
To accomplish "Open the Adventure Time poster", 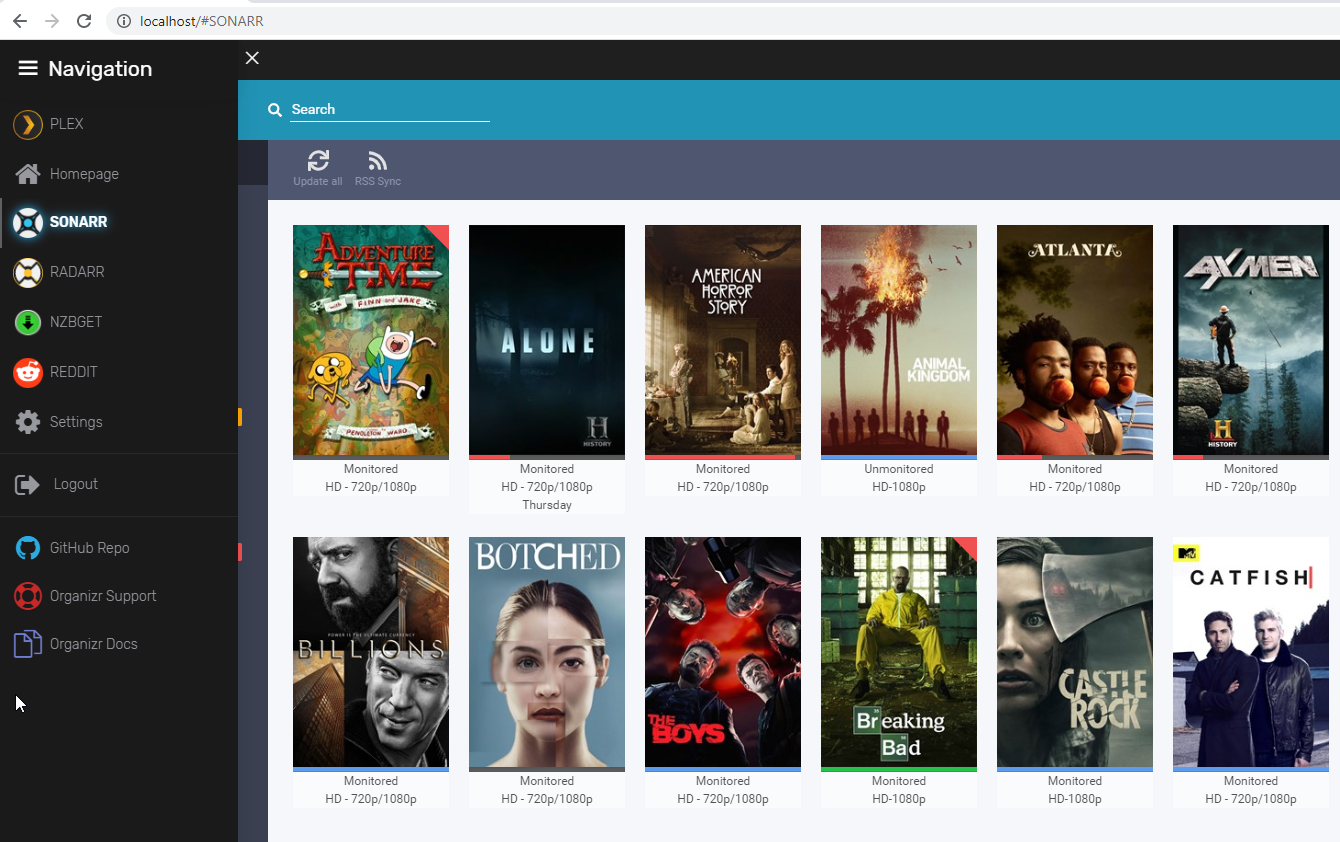I will [371, 341].
